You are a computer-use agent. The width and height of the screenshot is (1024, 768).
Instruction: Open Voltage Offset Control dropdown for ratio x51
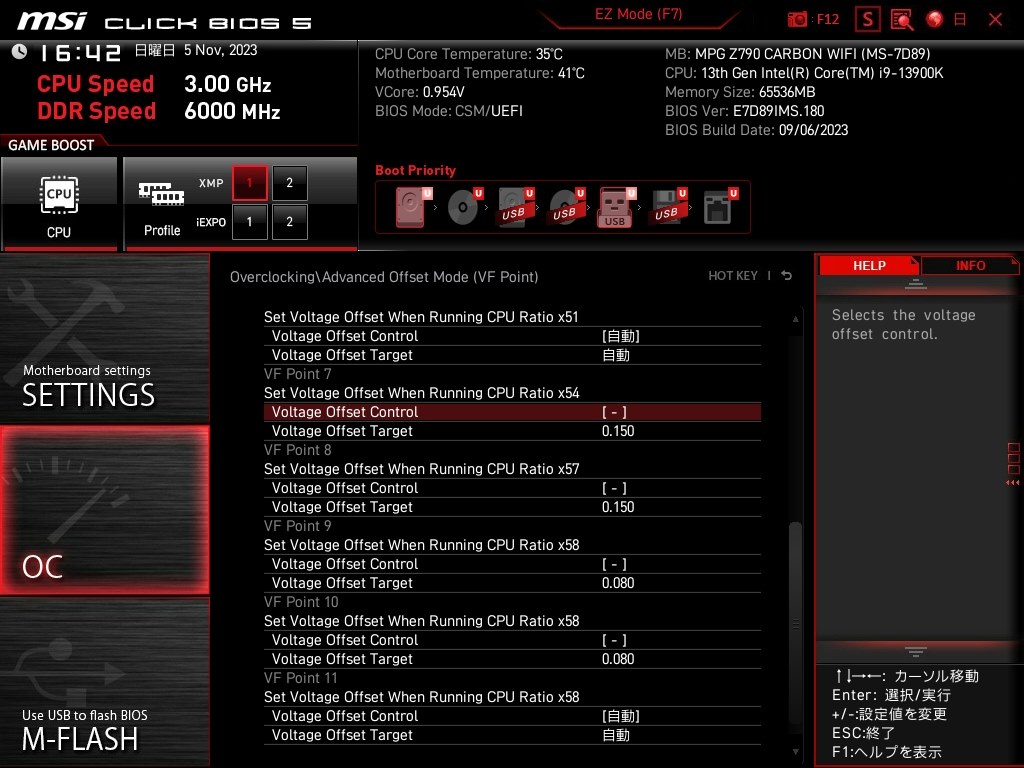click(512, 336)
